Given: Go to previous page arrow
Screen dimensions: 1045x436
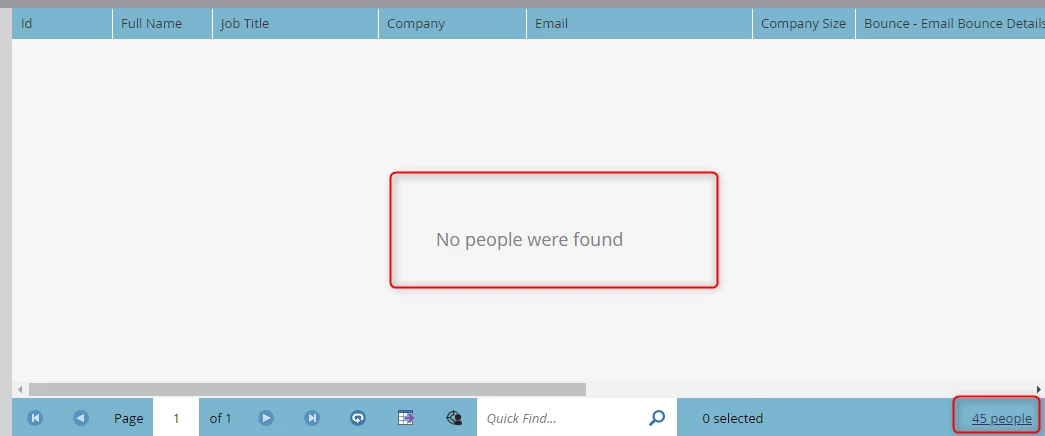Looking at the screenshot, I should click(x=81, y=418).
